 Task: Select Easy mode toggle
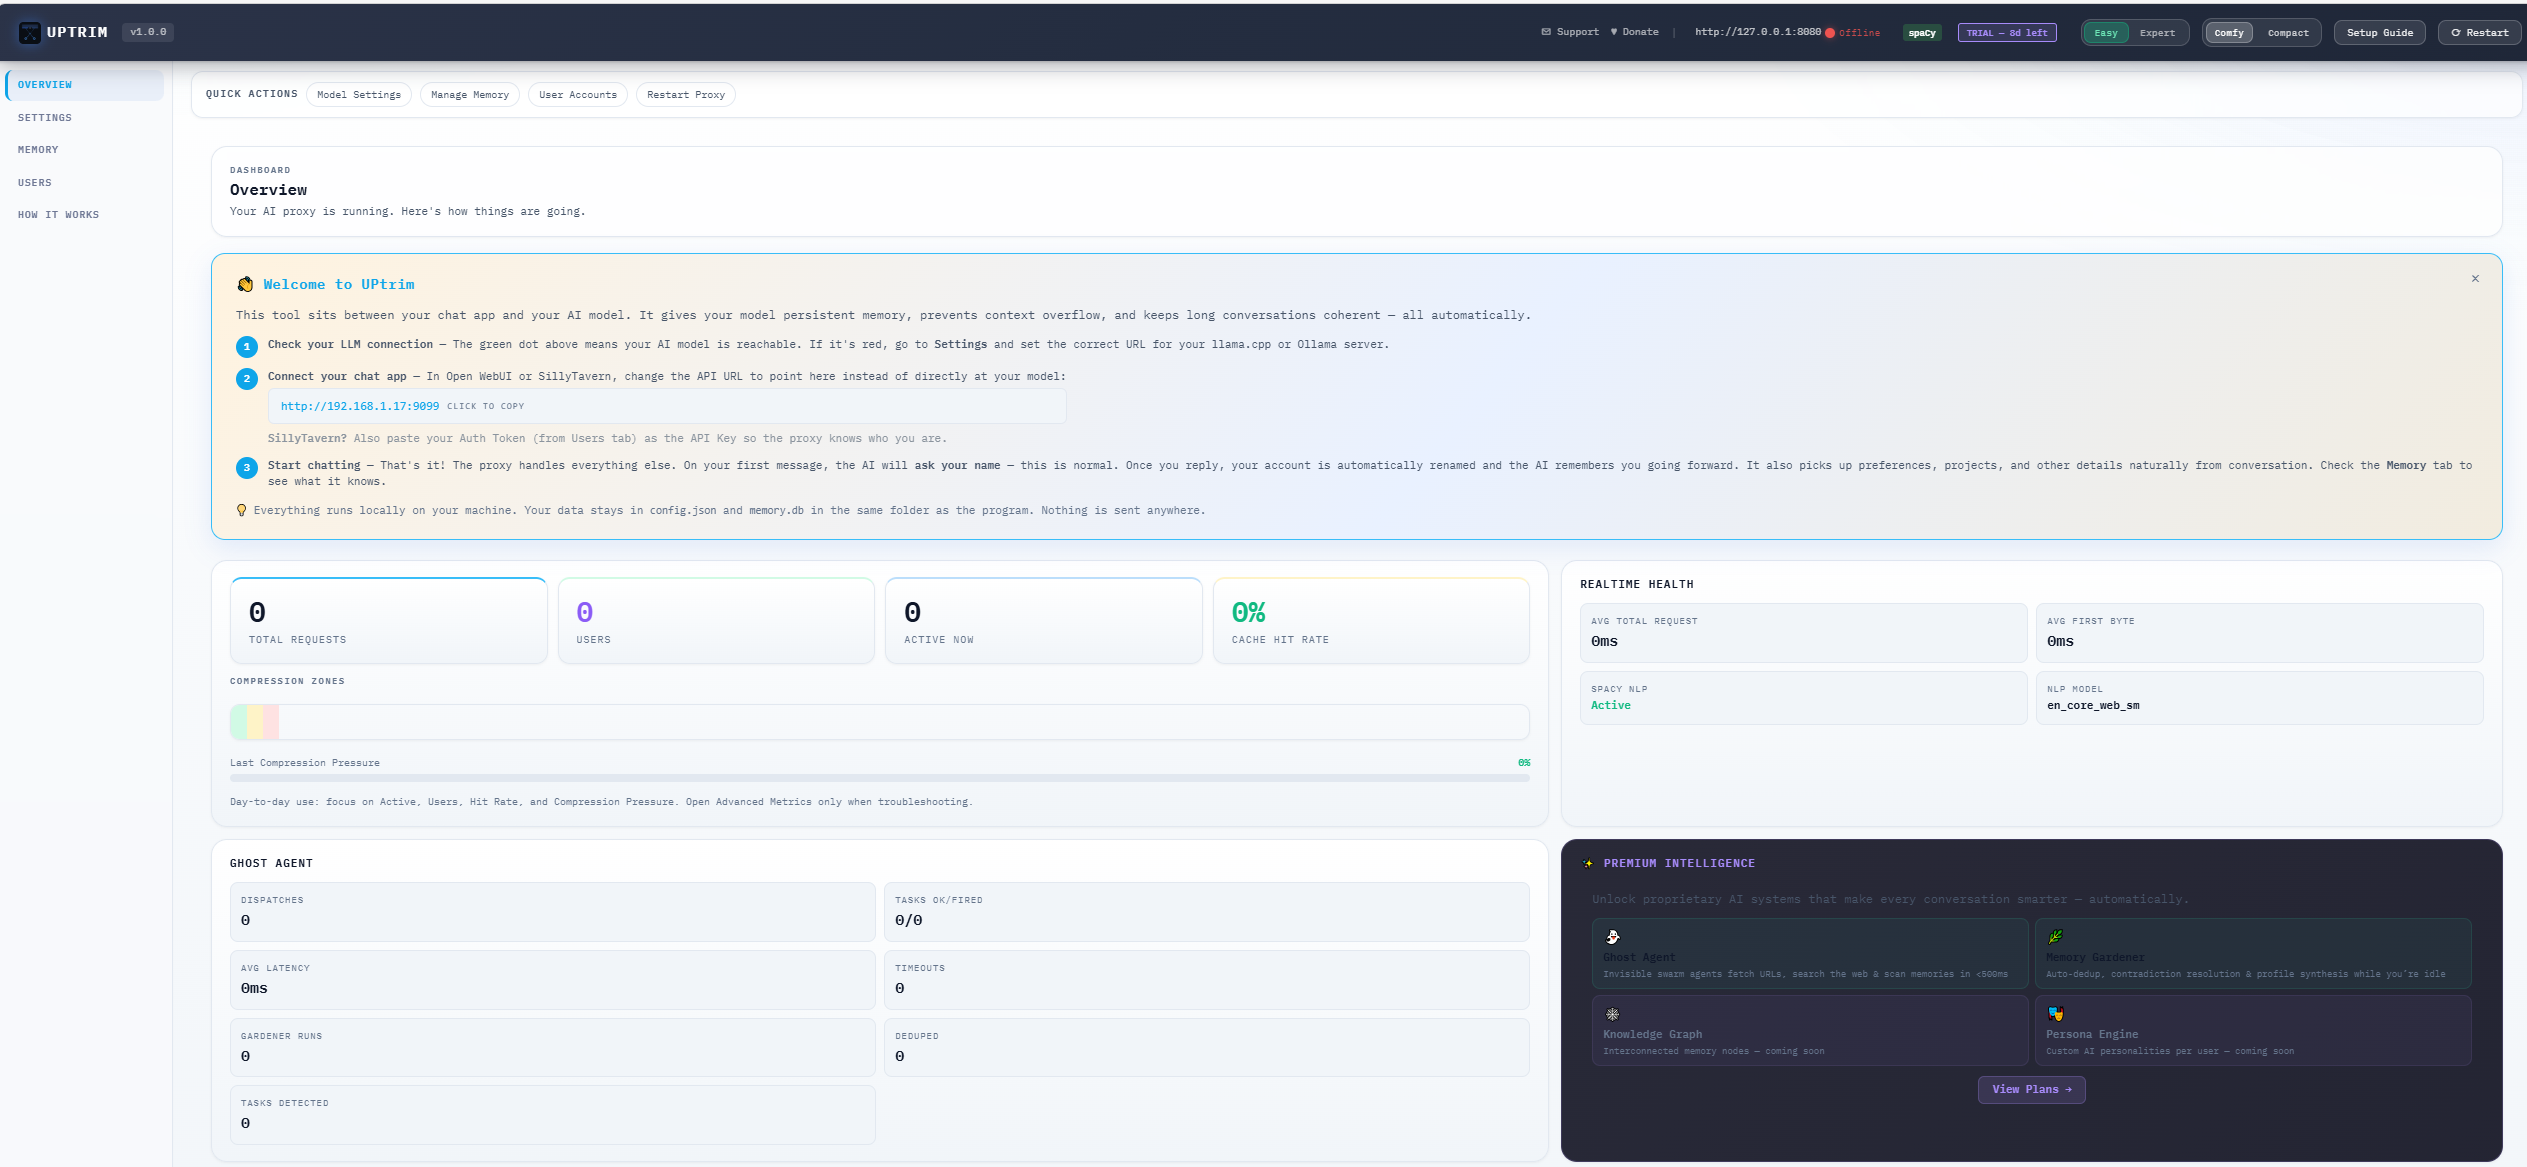click(2106, 33)
